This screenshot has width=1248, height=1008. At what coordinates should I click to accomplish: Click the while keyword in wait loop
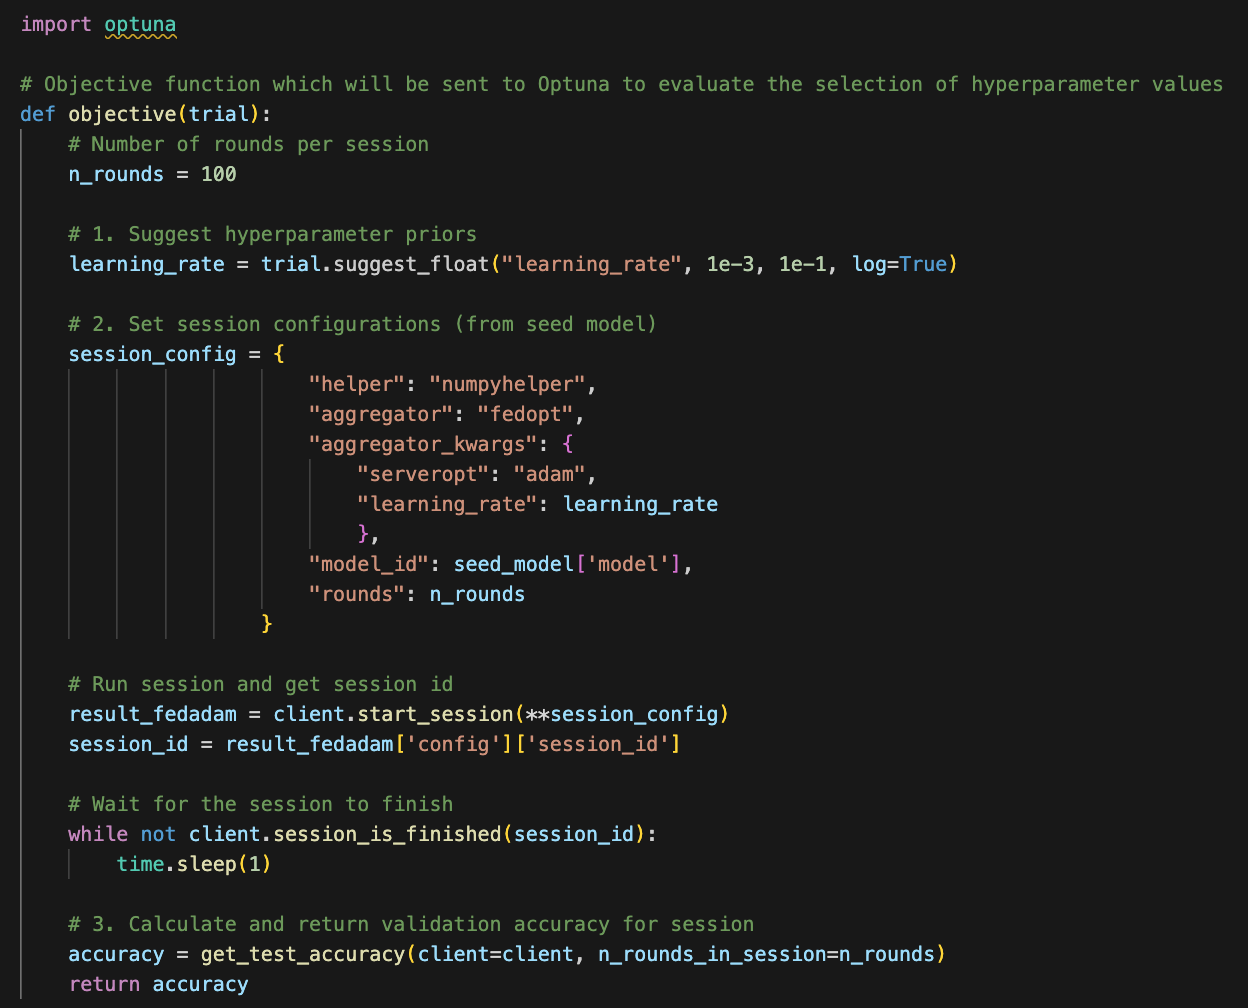[98, 834]
